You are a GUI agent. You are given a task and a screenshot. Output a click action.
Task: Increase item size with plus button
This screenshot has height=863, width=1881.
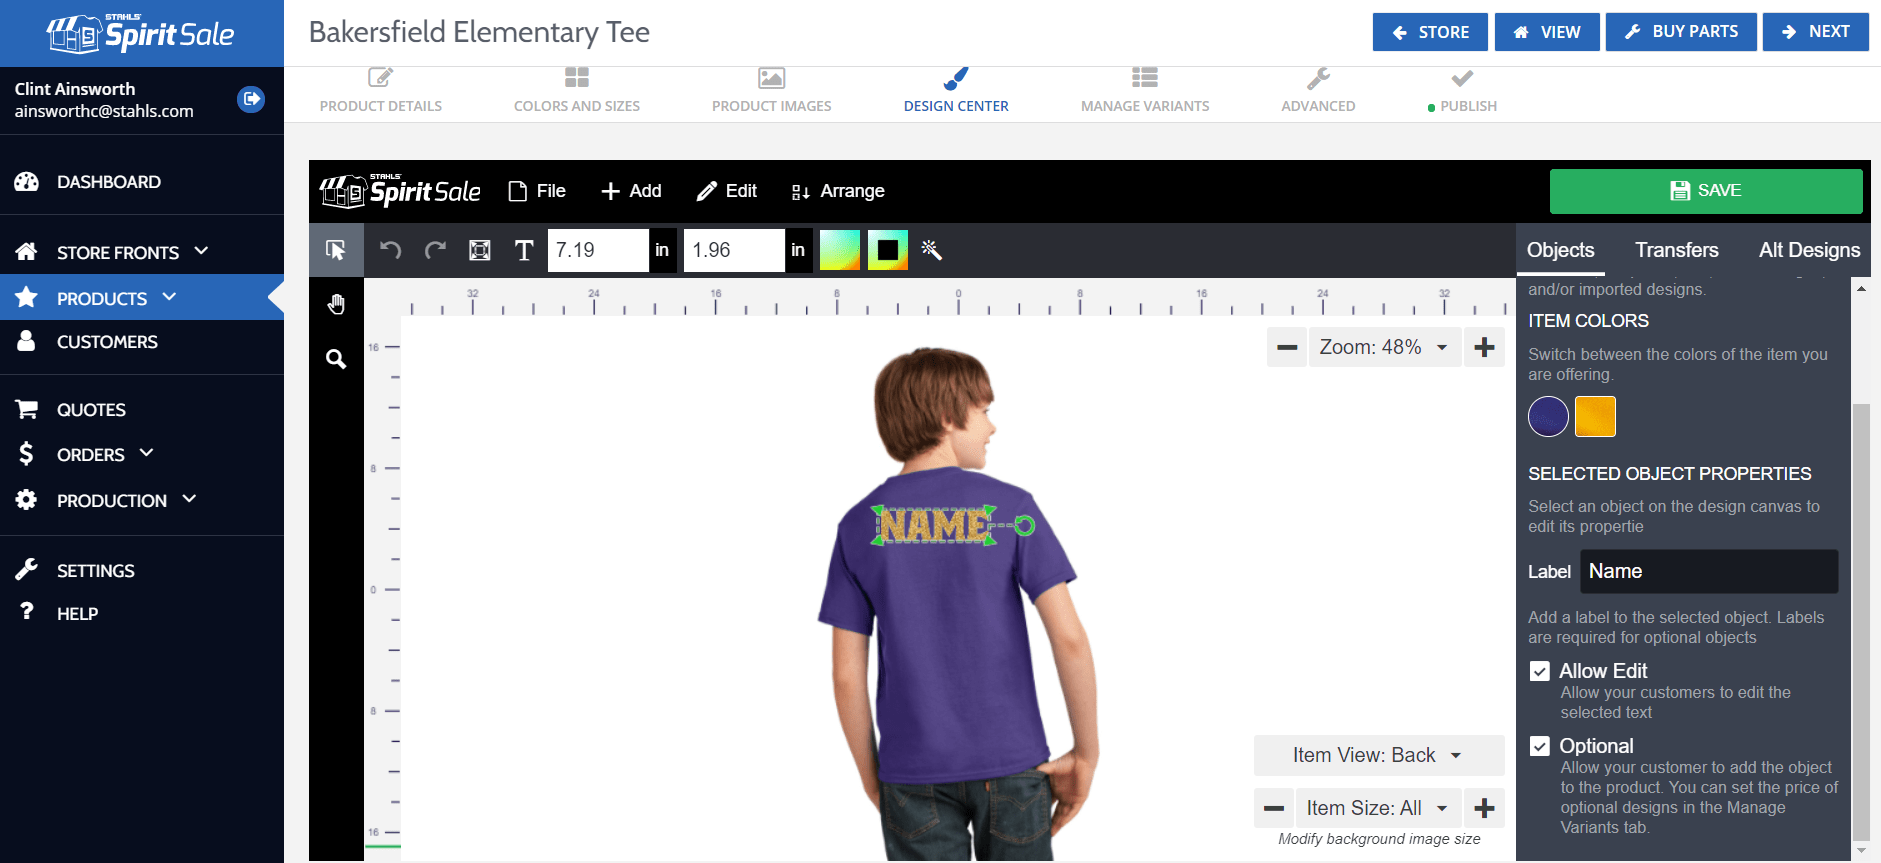pos(1484,808)
